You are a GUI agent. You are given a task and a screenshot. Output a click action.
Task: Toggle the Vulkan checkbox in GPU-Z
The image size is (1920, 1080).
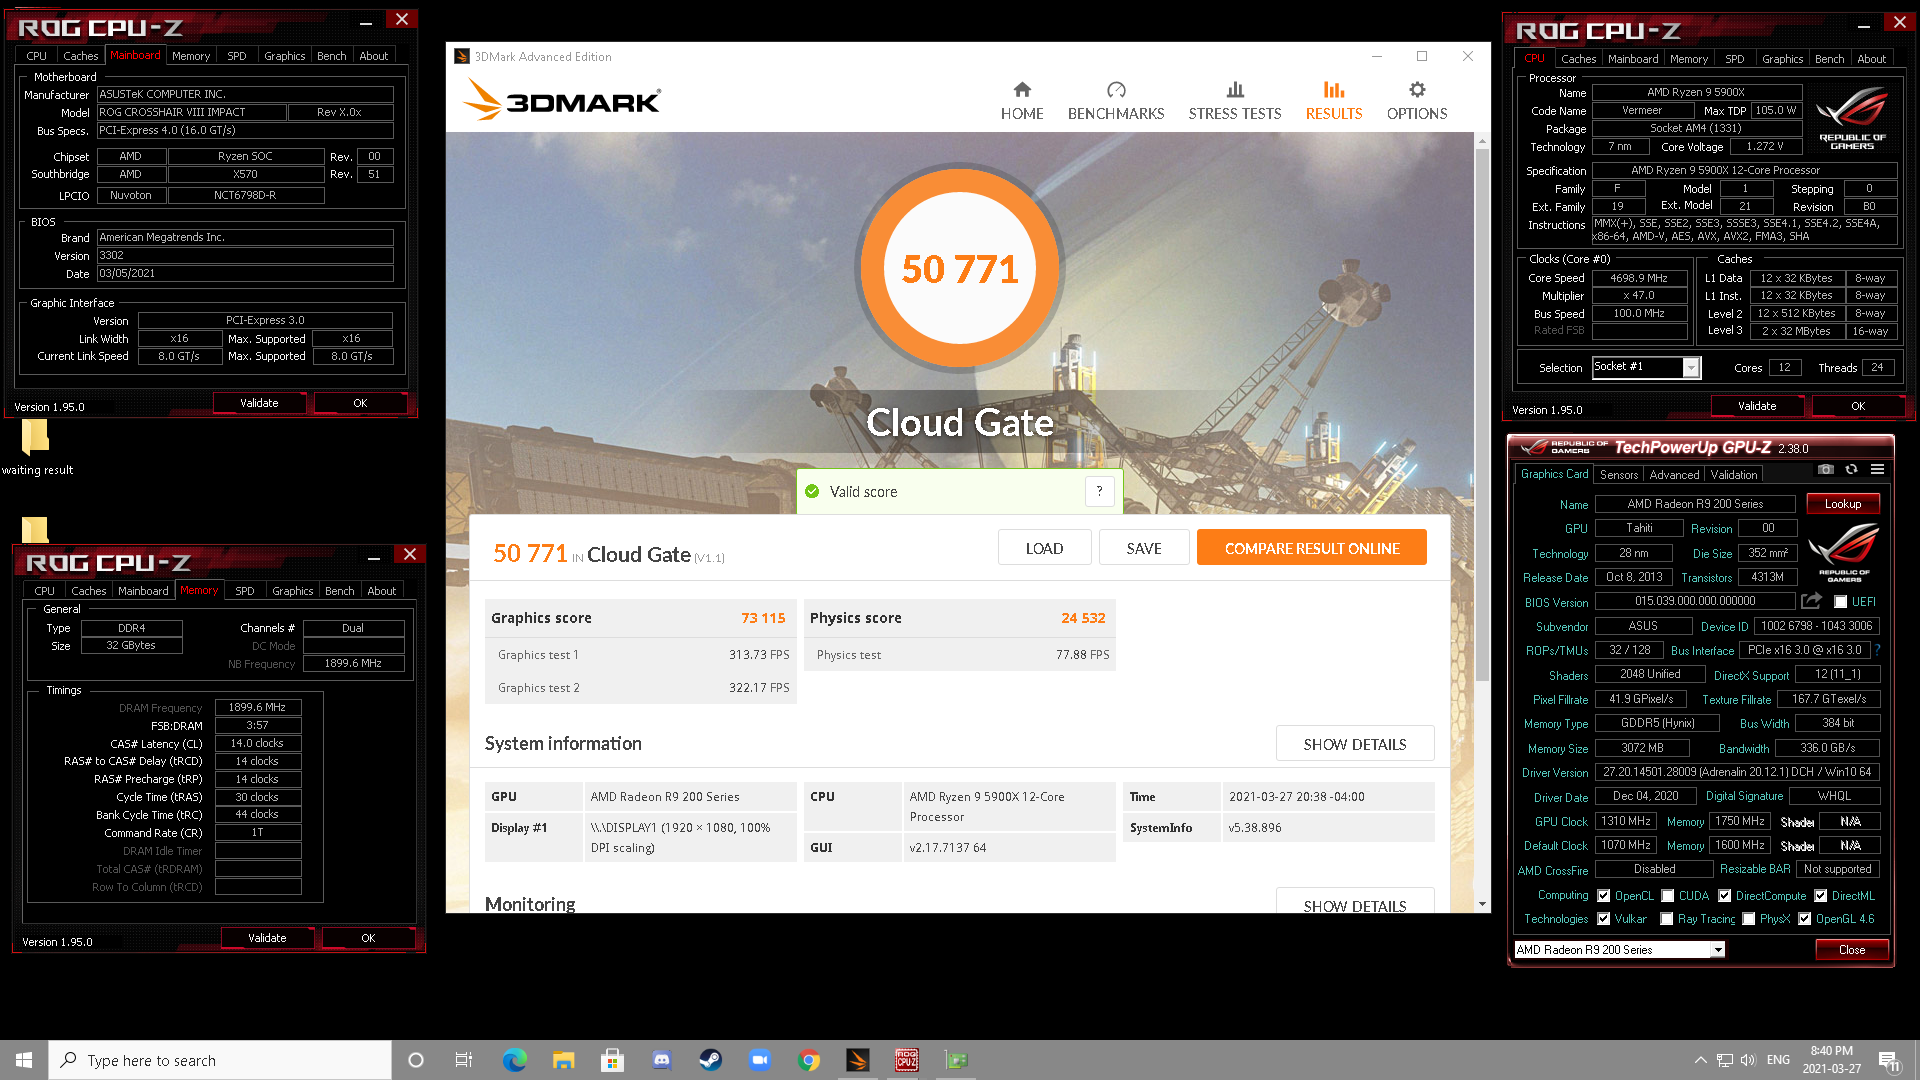[1604, 919]
